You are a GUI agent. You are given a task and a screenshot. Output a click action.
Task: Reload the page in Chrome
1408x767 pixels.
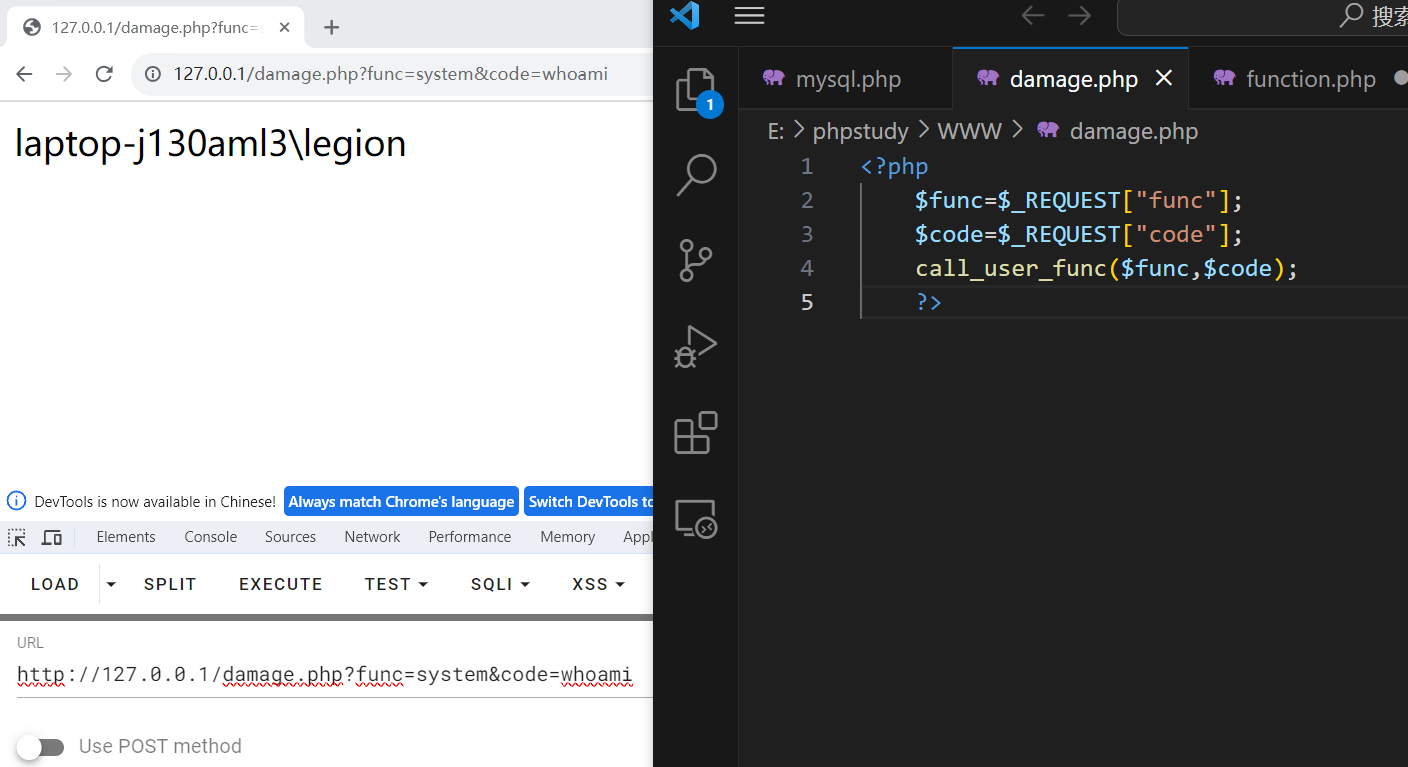[103, 74]
